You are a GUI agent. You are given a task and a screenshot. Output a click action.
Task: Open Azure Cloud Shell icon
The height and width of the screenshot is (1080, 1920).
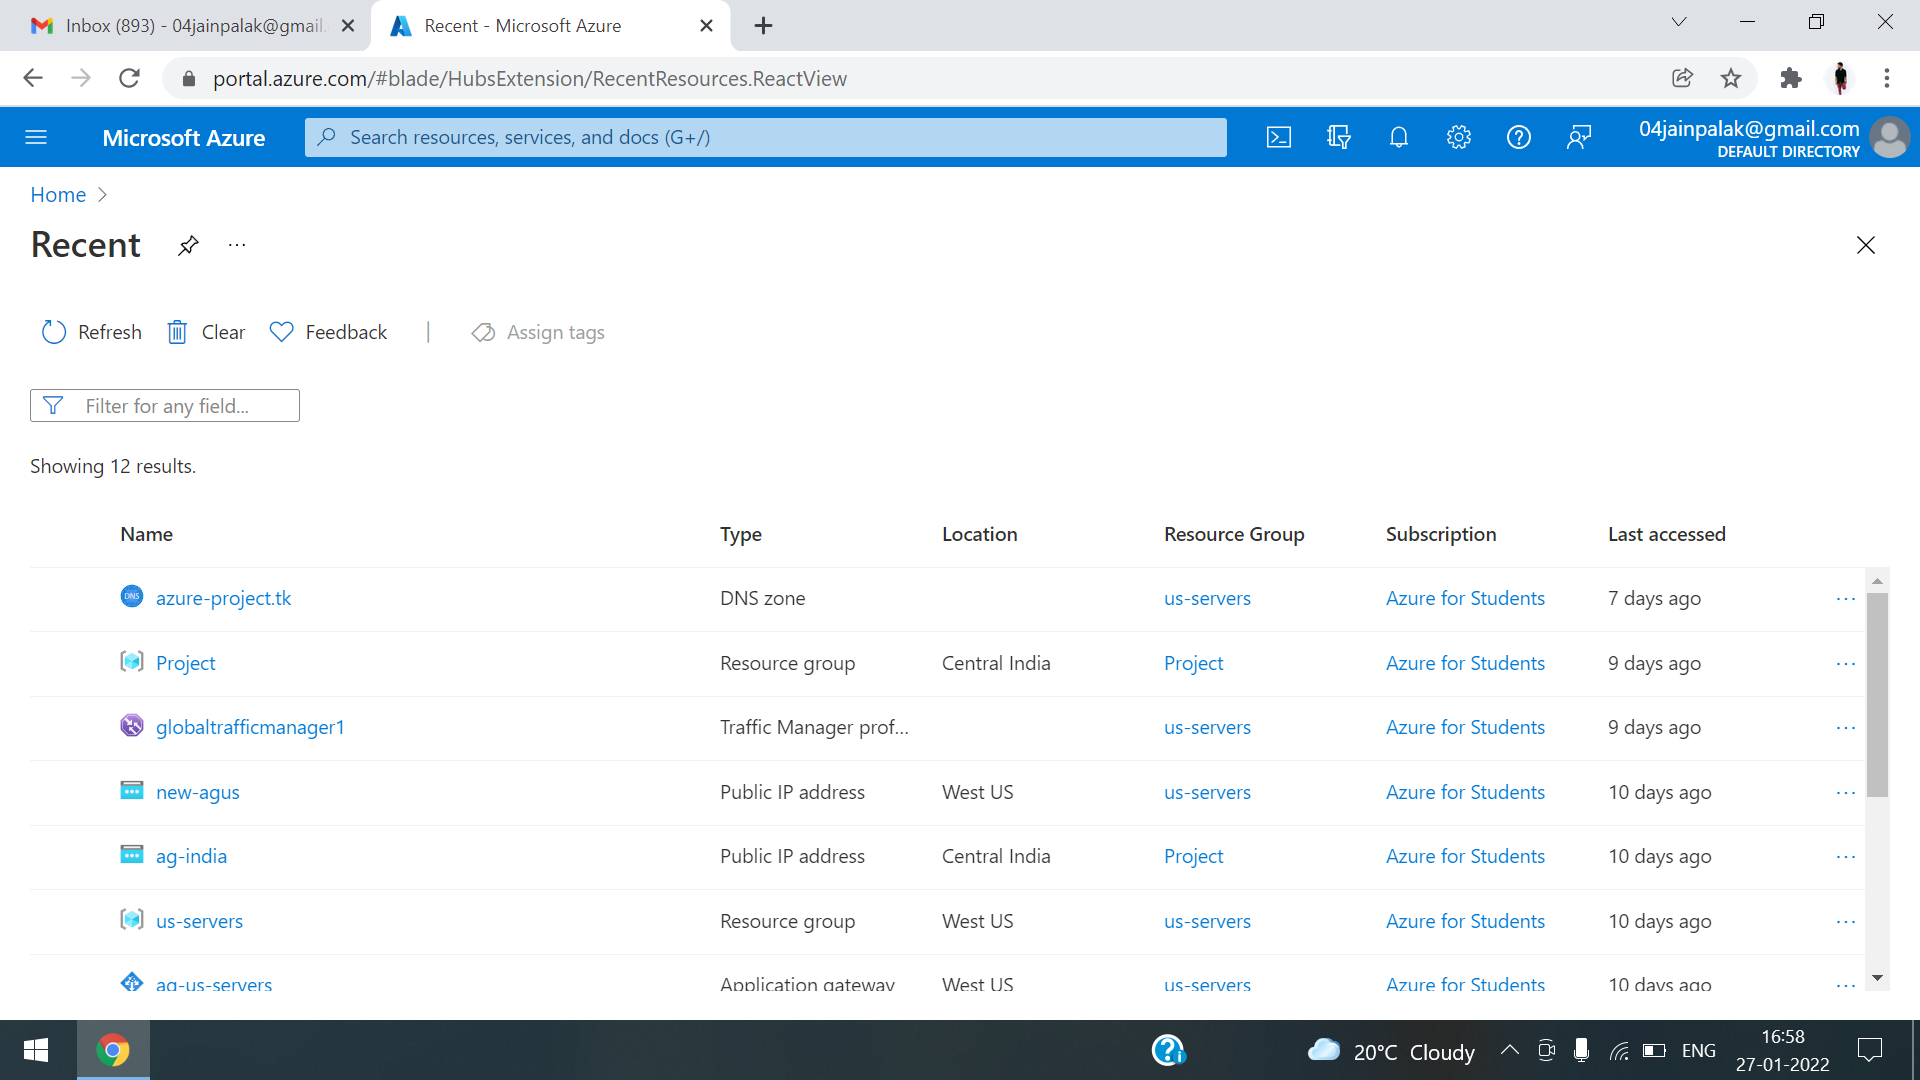[1279, 137]
